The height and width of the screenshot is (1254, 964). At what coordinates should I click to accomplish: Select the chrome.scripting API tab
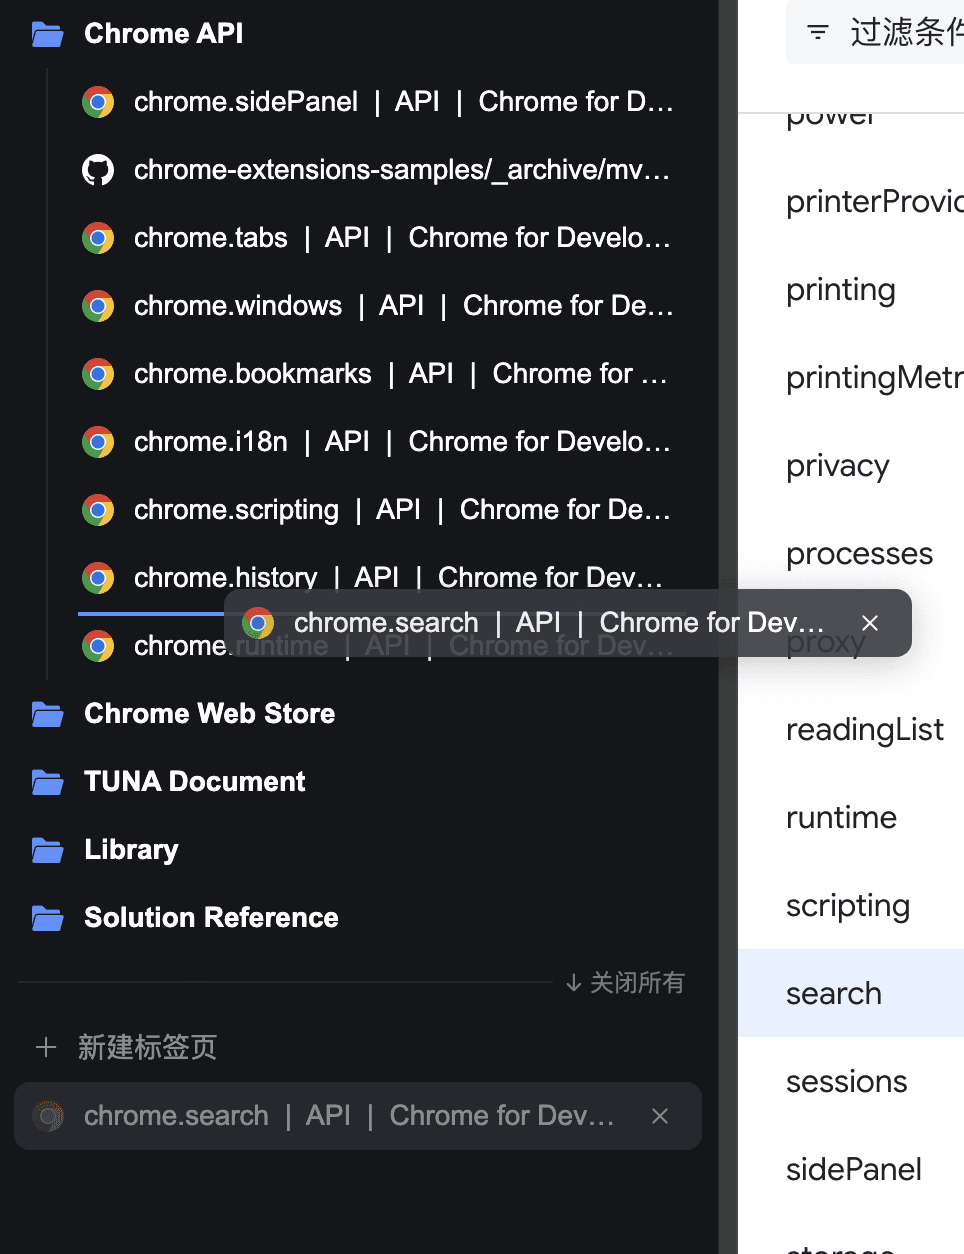click(x=377, y=510)
